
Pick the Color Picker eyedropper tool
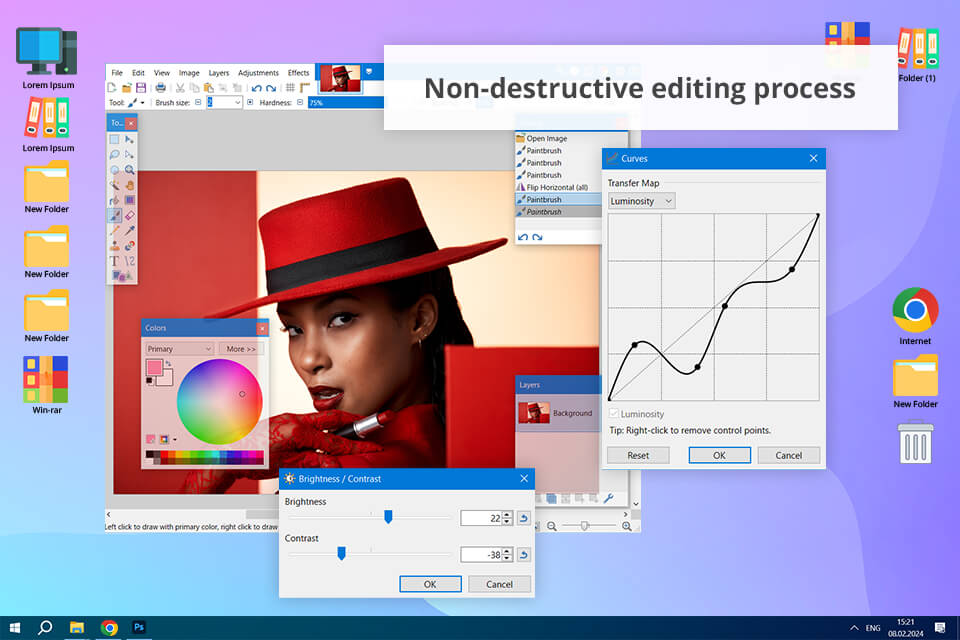pyautogui.click(x=129, y=230)
